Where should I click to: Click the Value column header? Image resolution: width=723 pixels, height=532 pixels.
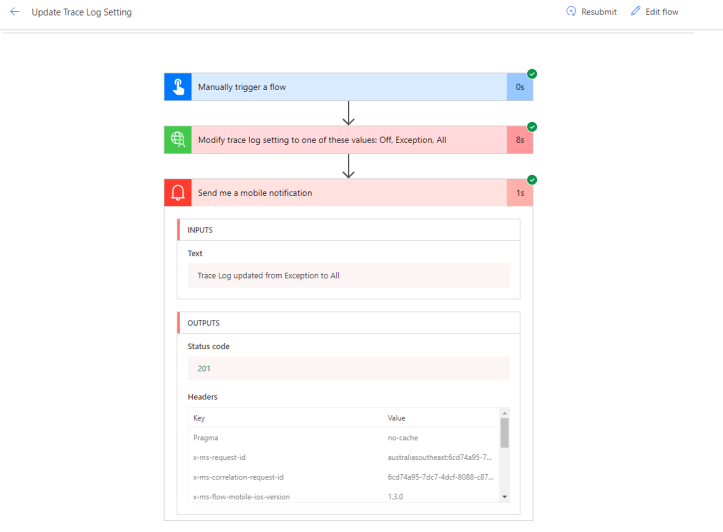[x=397, y=418]
